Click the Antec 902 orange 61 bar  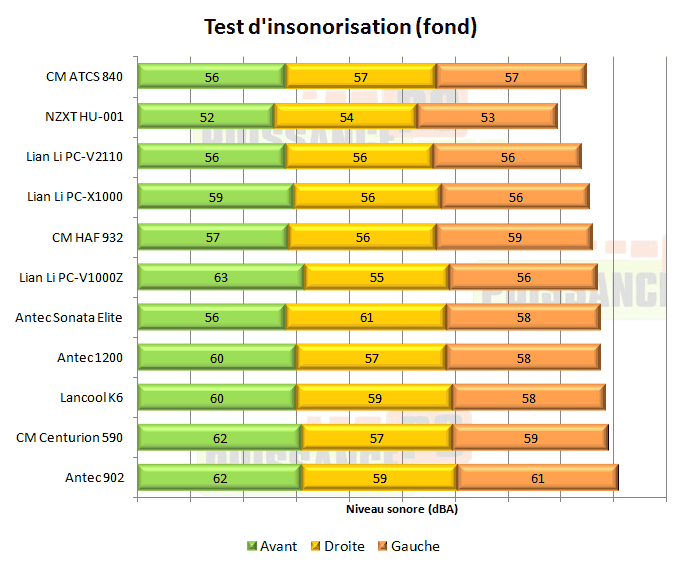(x=537, y=477)
